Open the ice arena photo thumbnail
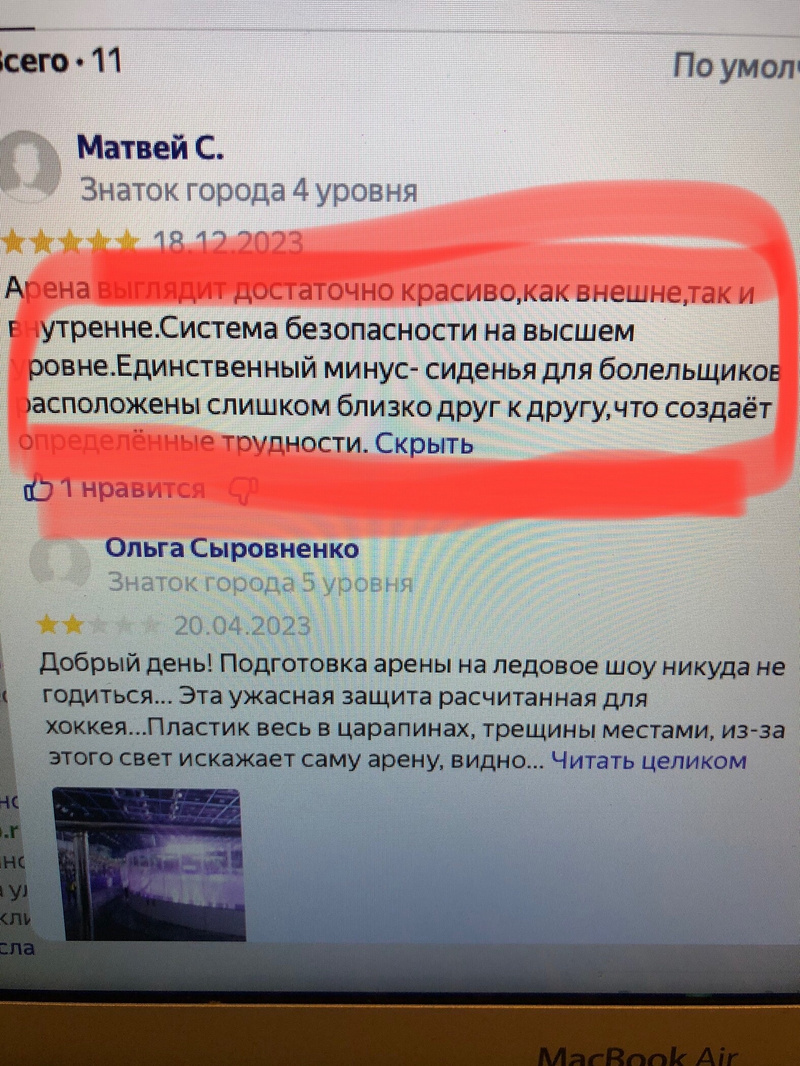 [x=149, y=864]
